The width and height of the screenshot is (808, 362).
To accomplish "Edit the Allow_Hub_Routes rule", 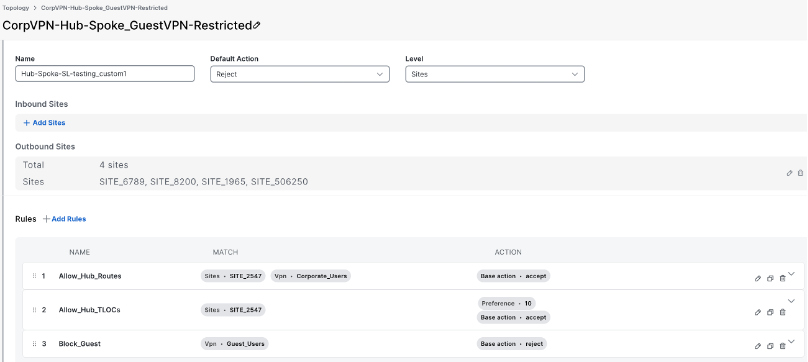I will click(758, 278).
